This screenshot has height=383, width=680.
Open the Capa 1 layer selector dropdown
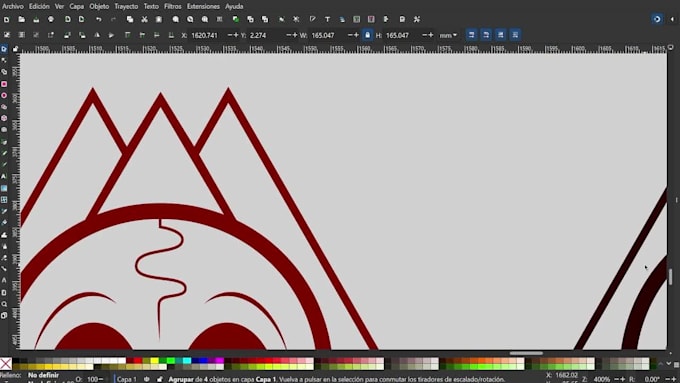pyautogui.click(x=127, y=379)
